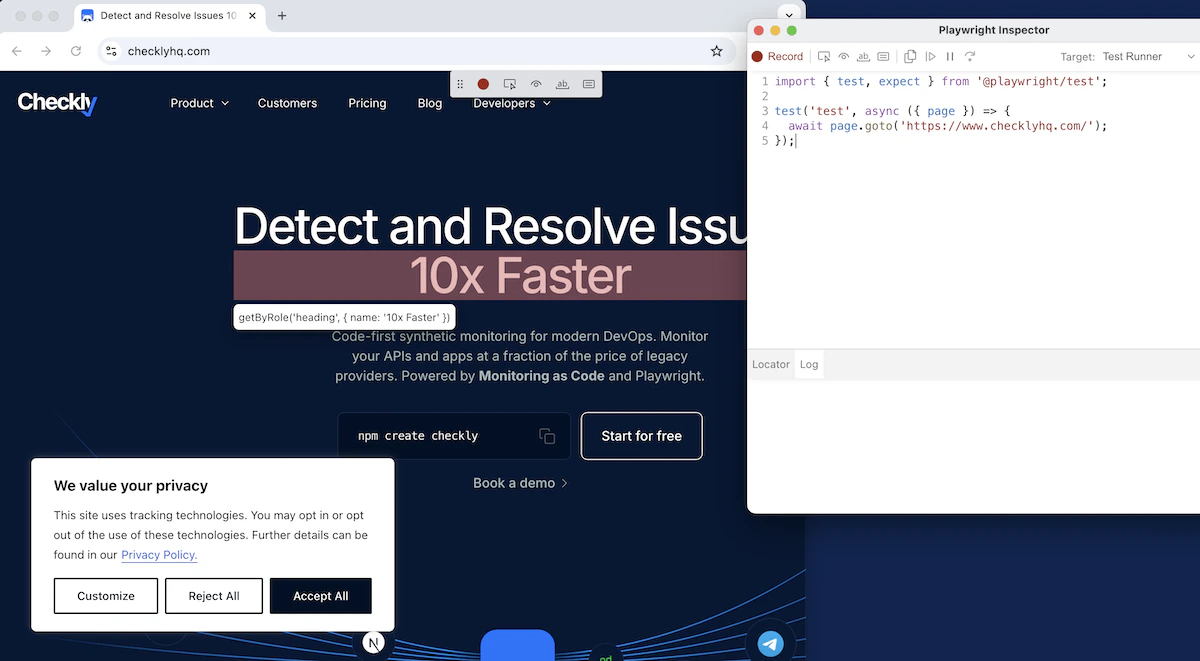The image size is (1200, 661).
Task: Toggle Record in the Playwright Inspector
Action: click(x=778, y=56)
